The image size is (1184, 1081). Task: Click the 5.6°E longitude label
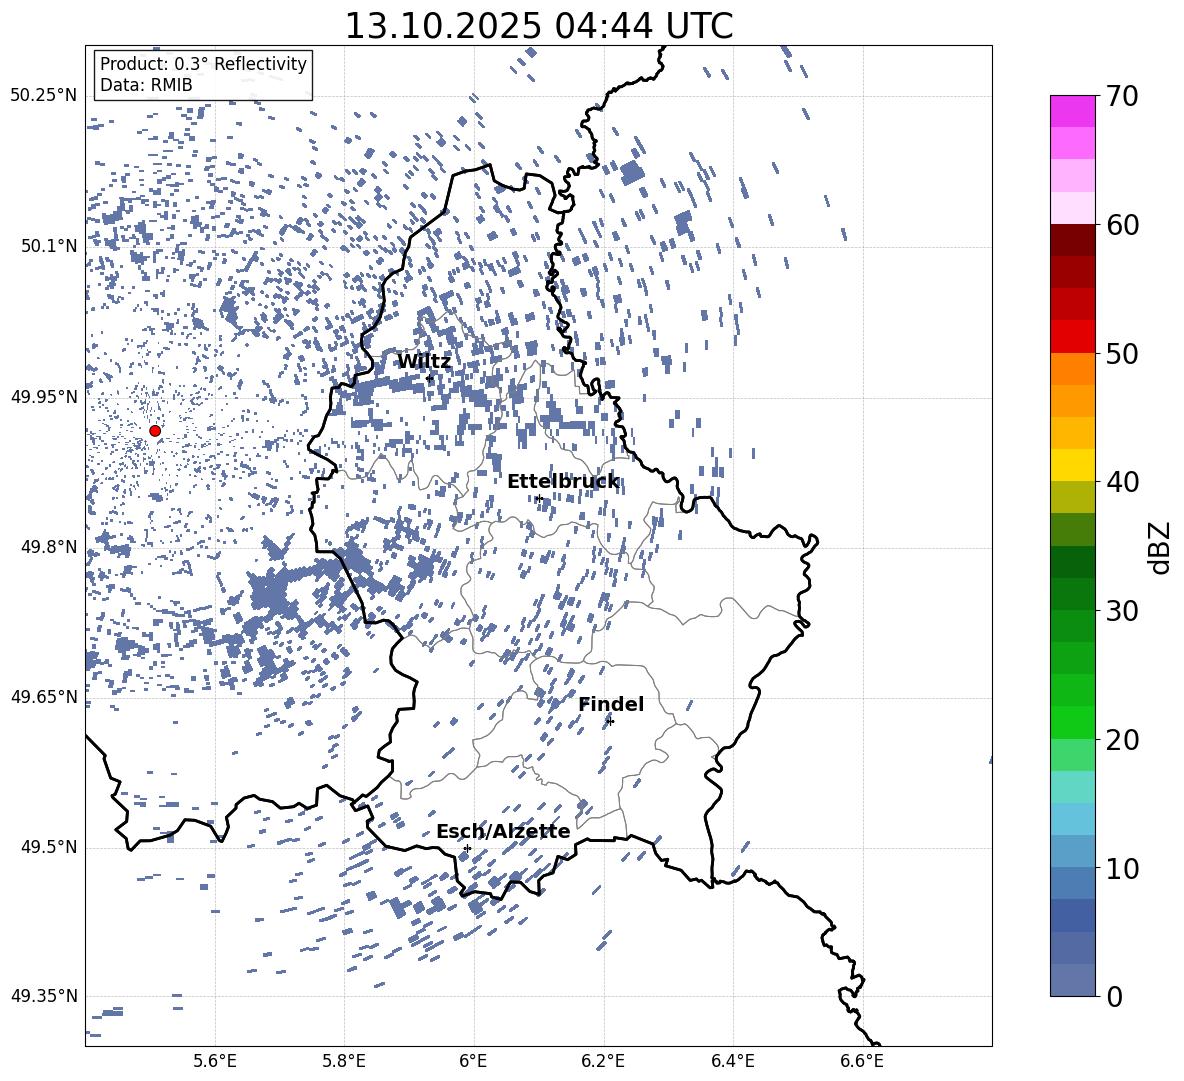215,1061
